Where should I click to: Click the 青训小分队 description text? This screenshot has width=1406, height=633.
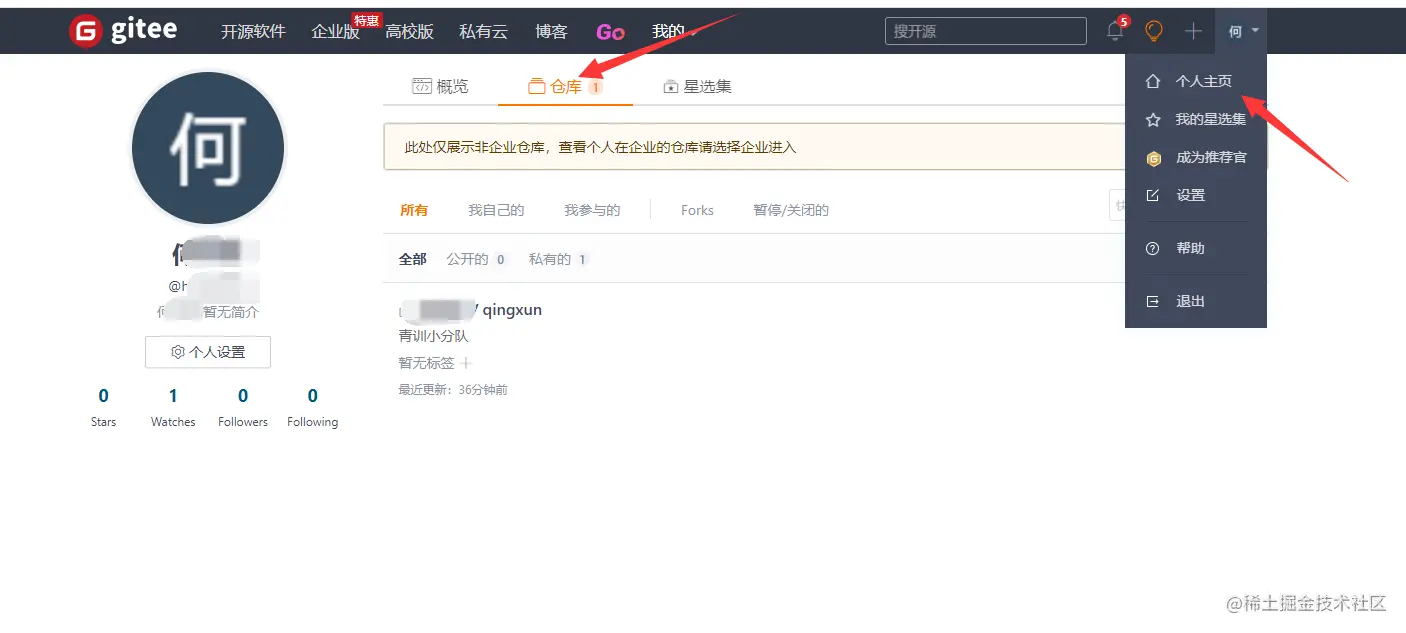[x=434, y=336]
